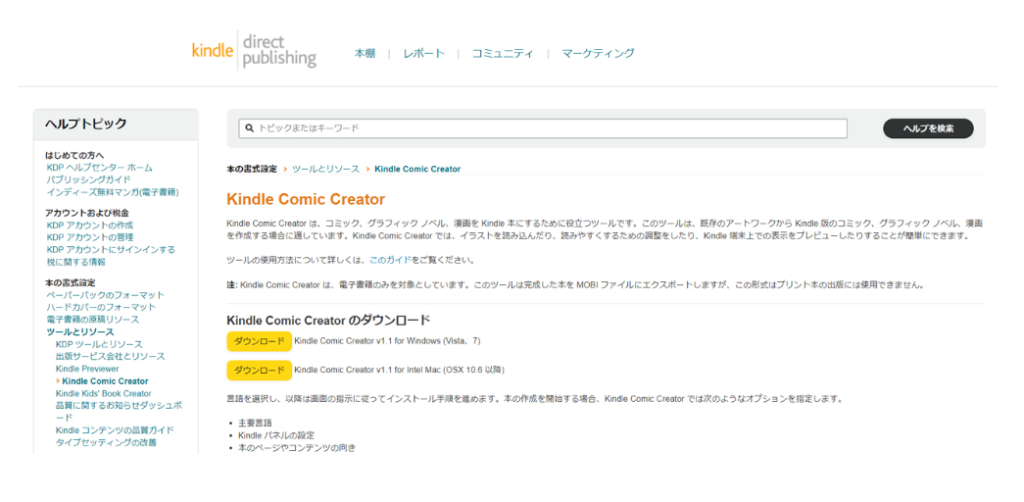
Task: Open Kindle Previewer sidebar link
Action: coord(87,369)
